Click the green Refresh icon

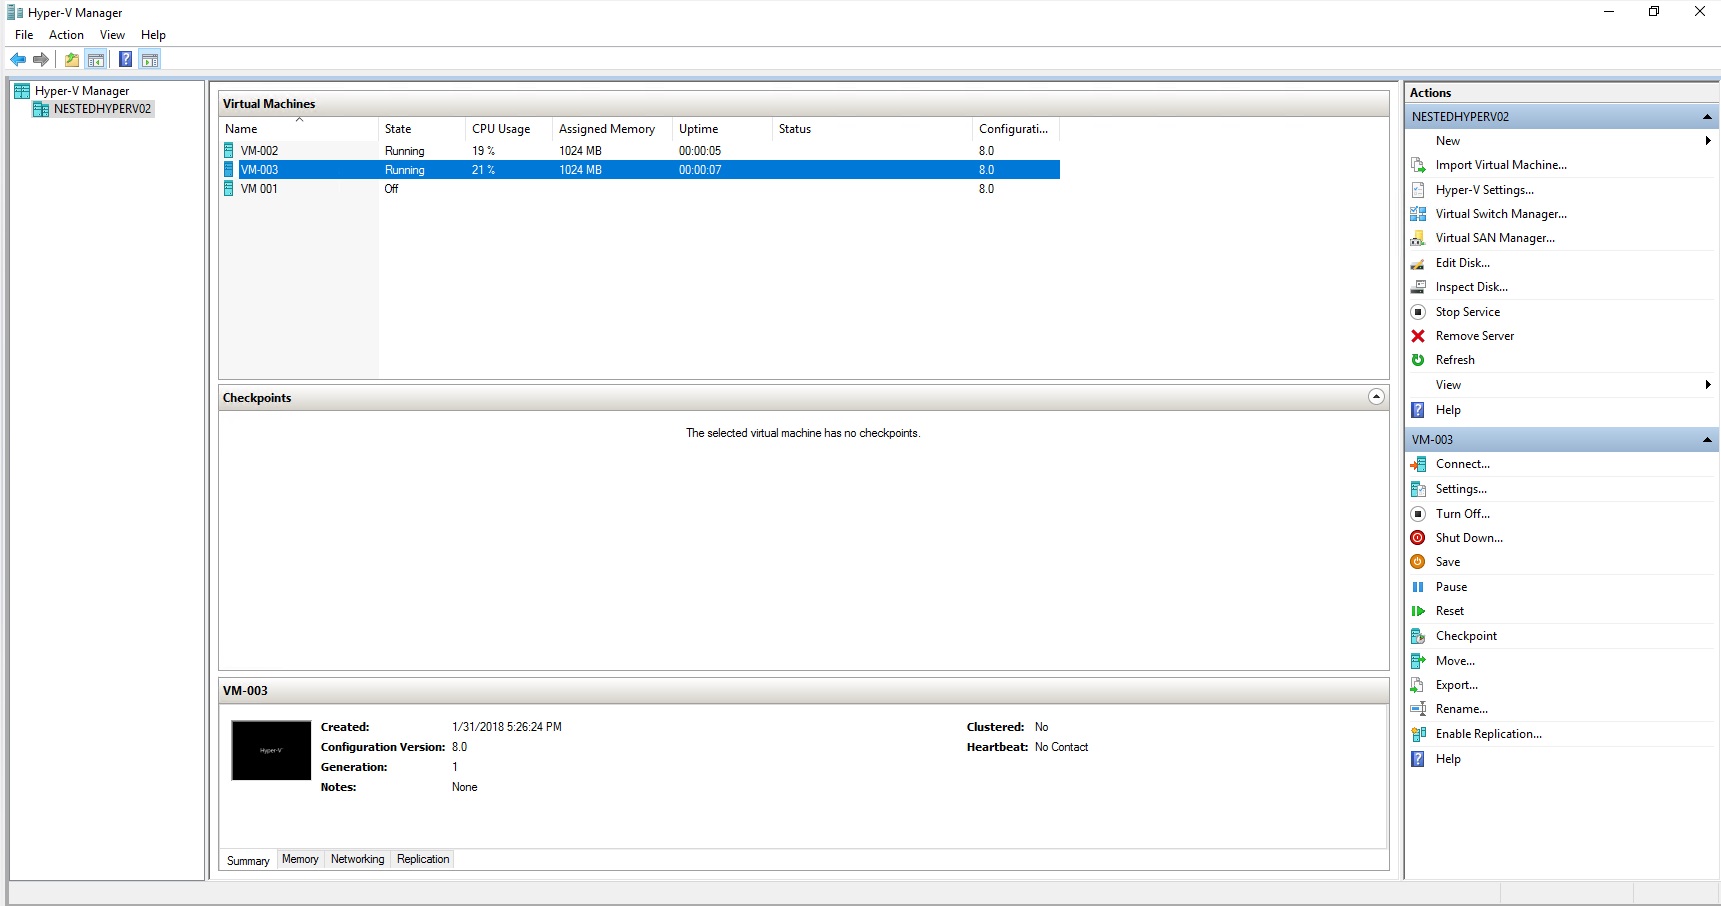click(x=1418, y=360)
